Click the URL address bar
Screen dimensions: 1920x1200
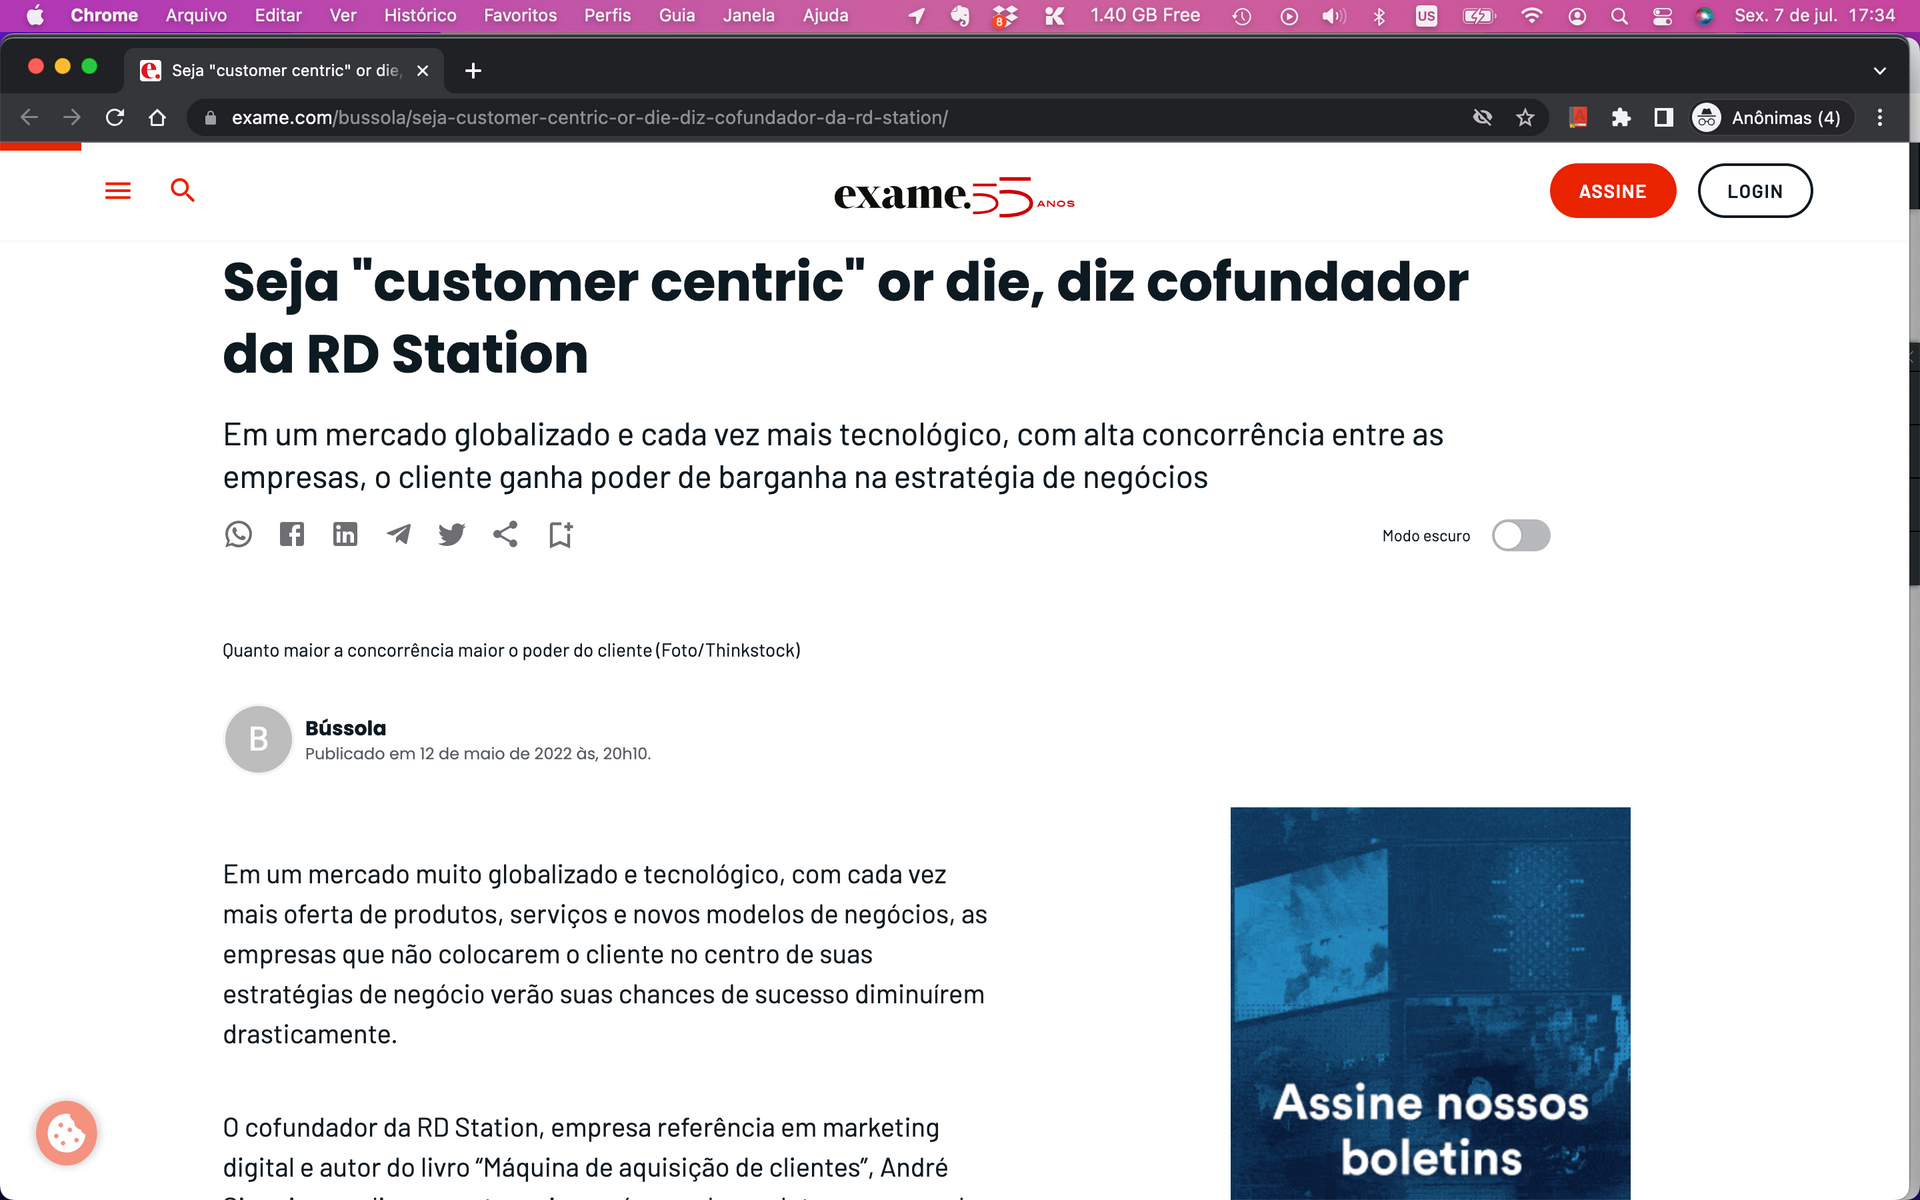click(700, 118)
